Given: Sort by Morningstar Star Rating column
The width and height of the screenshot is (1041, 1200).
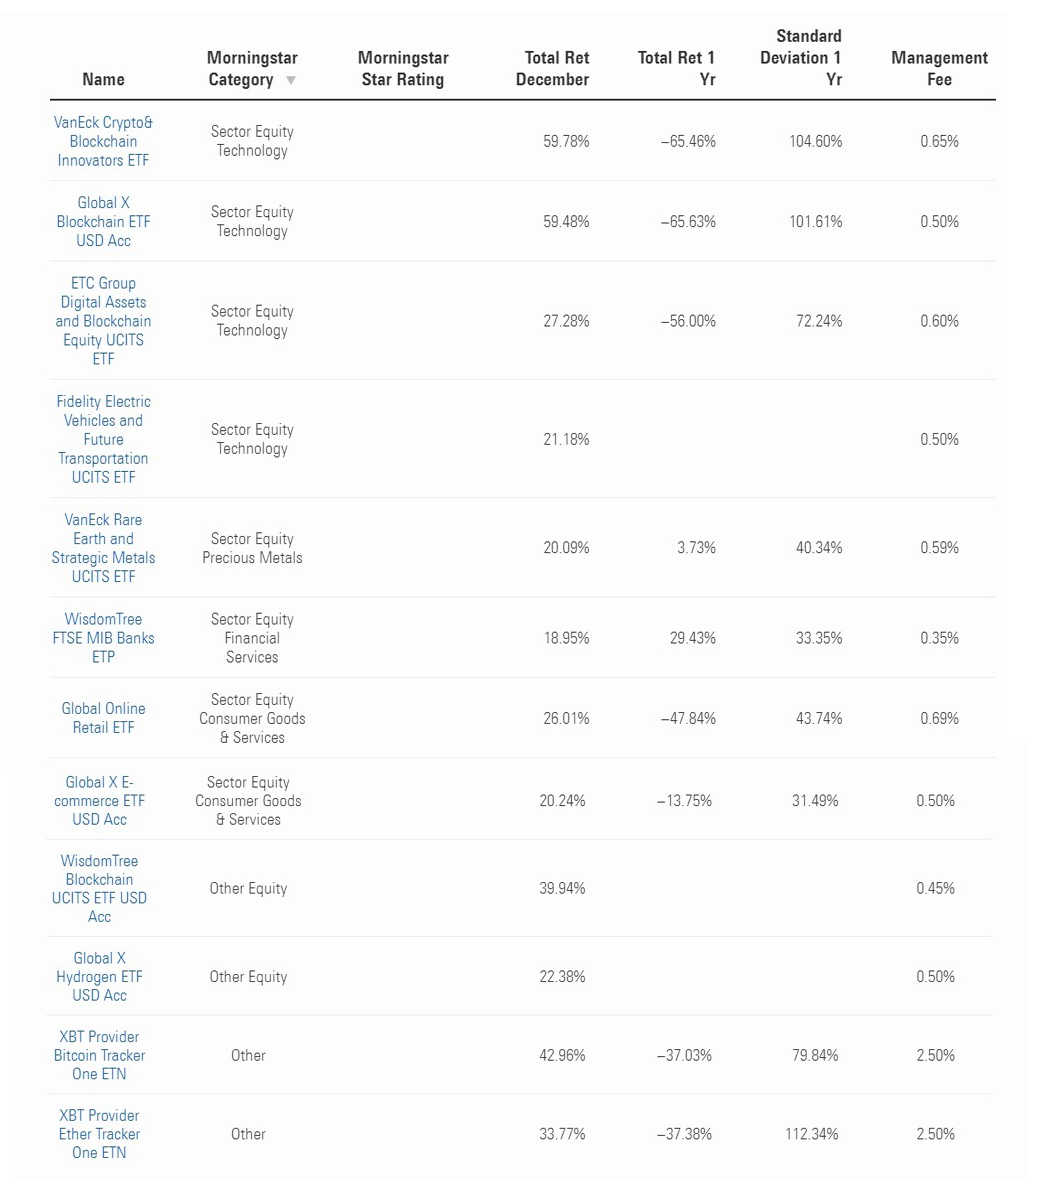Looking at the screenshot, I should (x=402, y=69).
